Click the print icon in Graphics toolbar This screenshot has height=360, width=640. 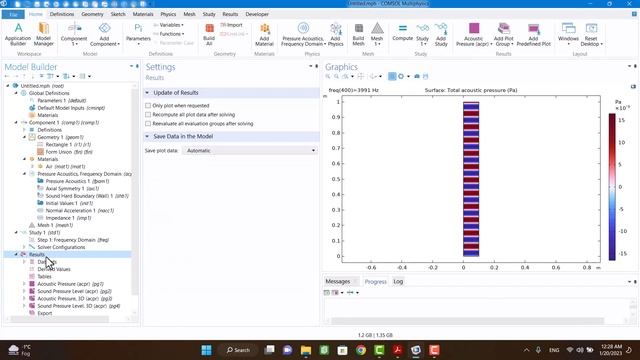(426, 76)
